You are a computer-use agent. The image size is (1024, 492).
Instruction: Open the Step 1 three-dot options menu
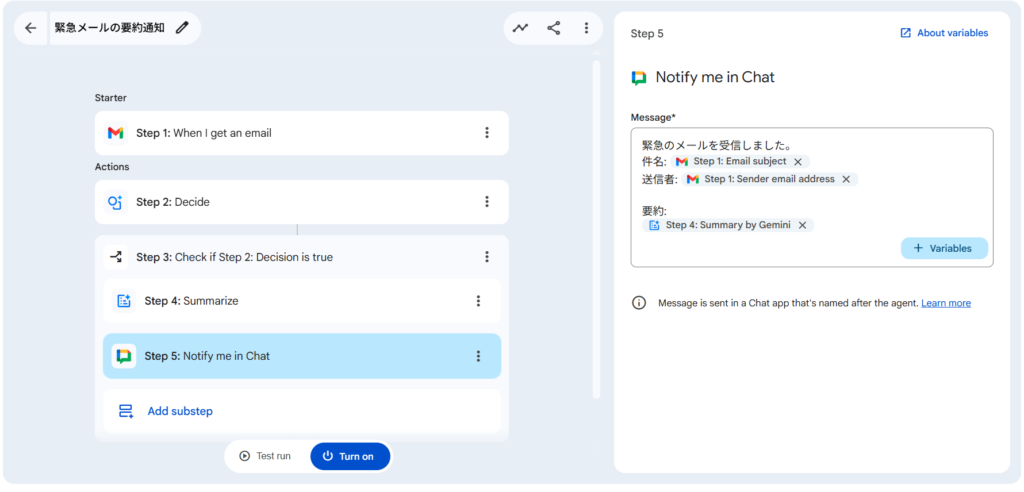pyautogui.click(x=487, y=133)
